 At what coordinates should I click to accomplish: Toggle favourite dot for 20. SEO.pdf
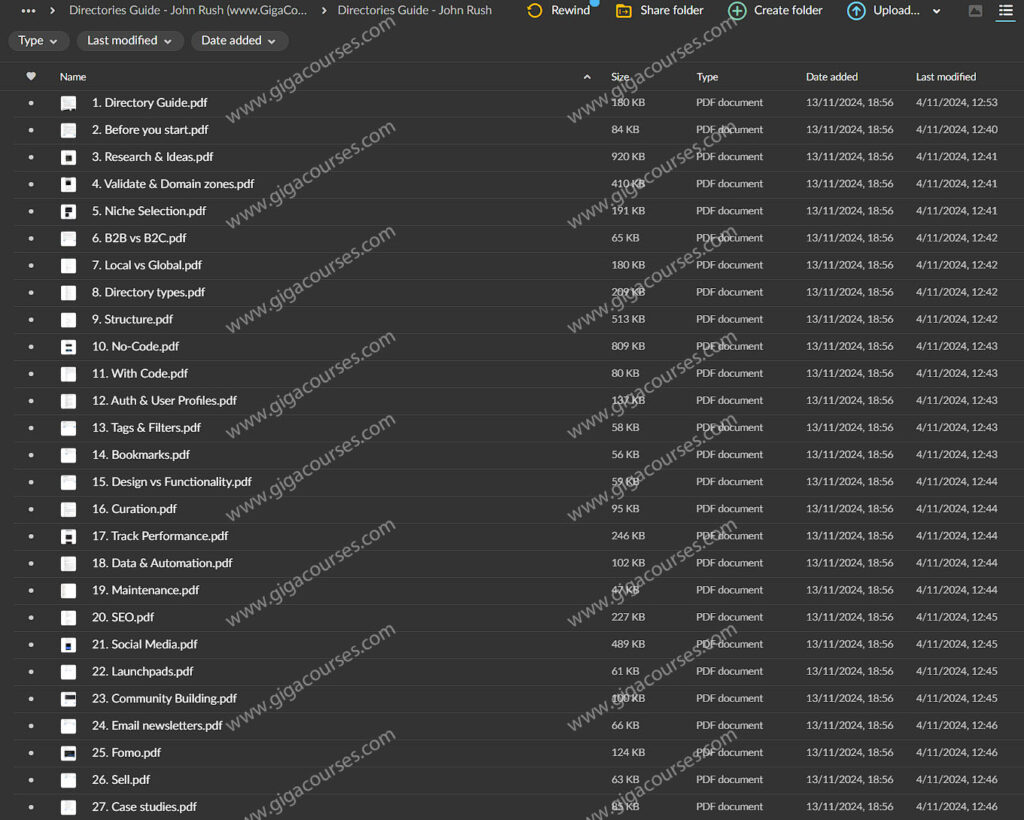point(31,618)
